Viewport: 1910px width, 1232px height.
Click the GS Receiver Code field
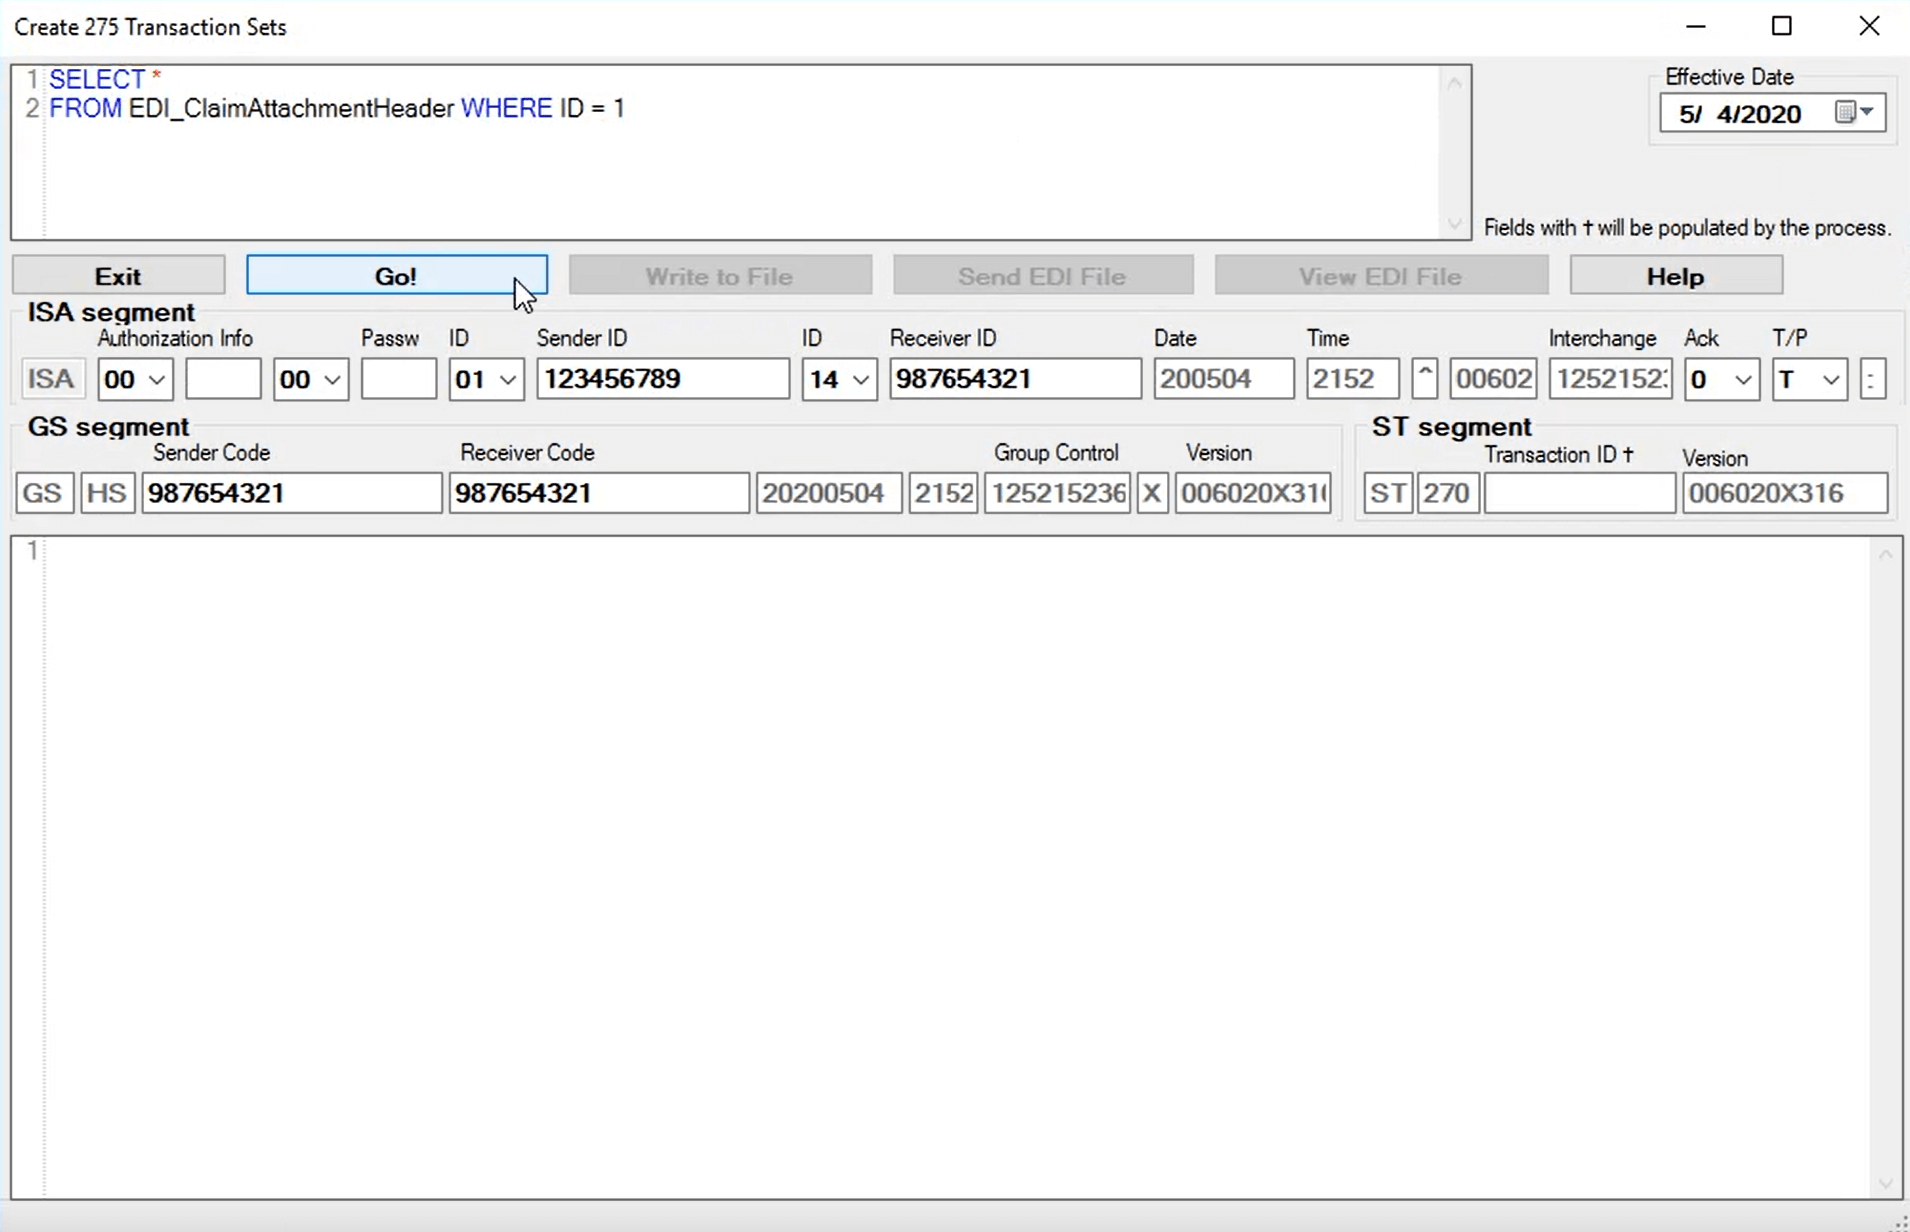coord(598,494)
